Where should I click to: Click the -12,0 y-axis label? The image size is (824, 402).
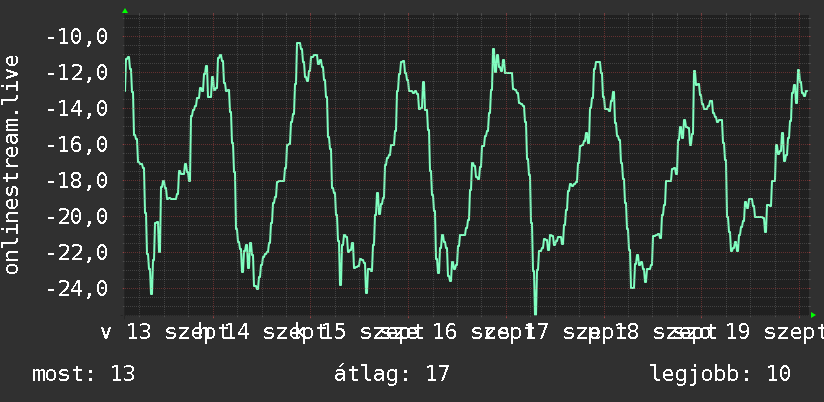pyautogui.click(x=77, y=73)
